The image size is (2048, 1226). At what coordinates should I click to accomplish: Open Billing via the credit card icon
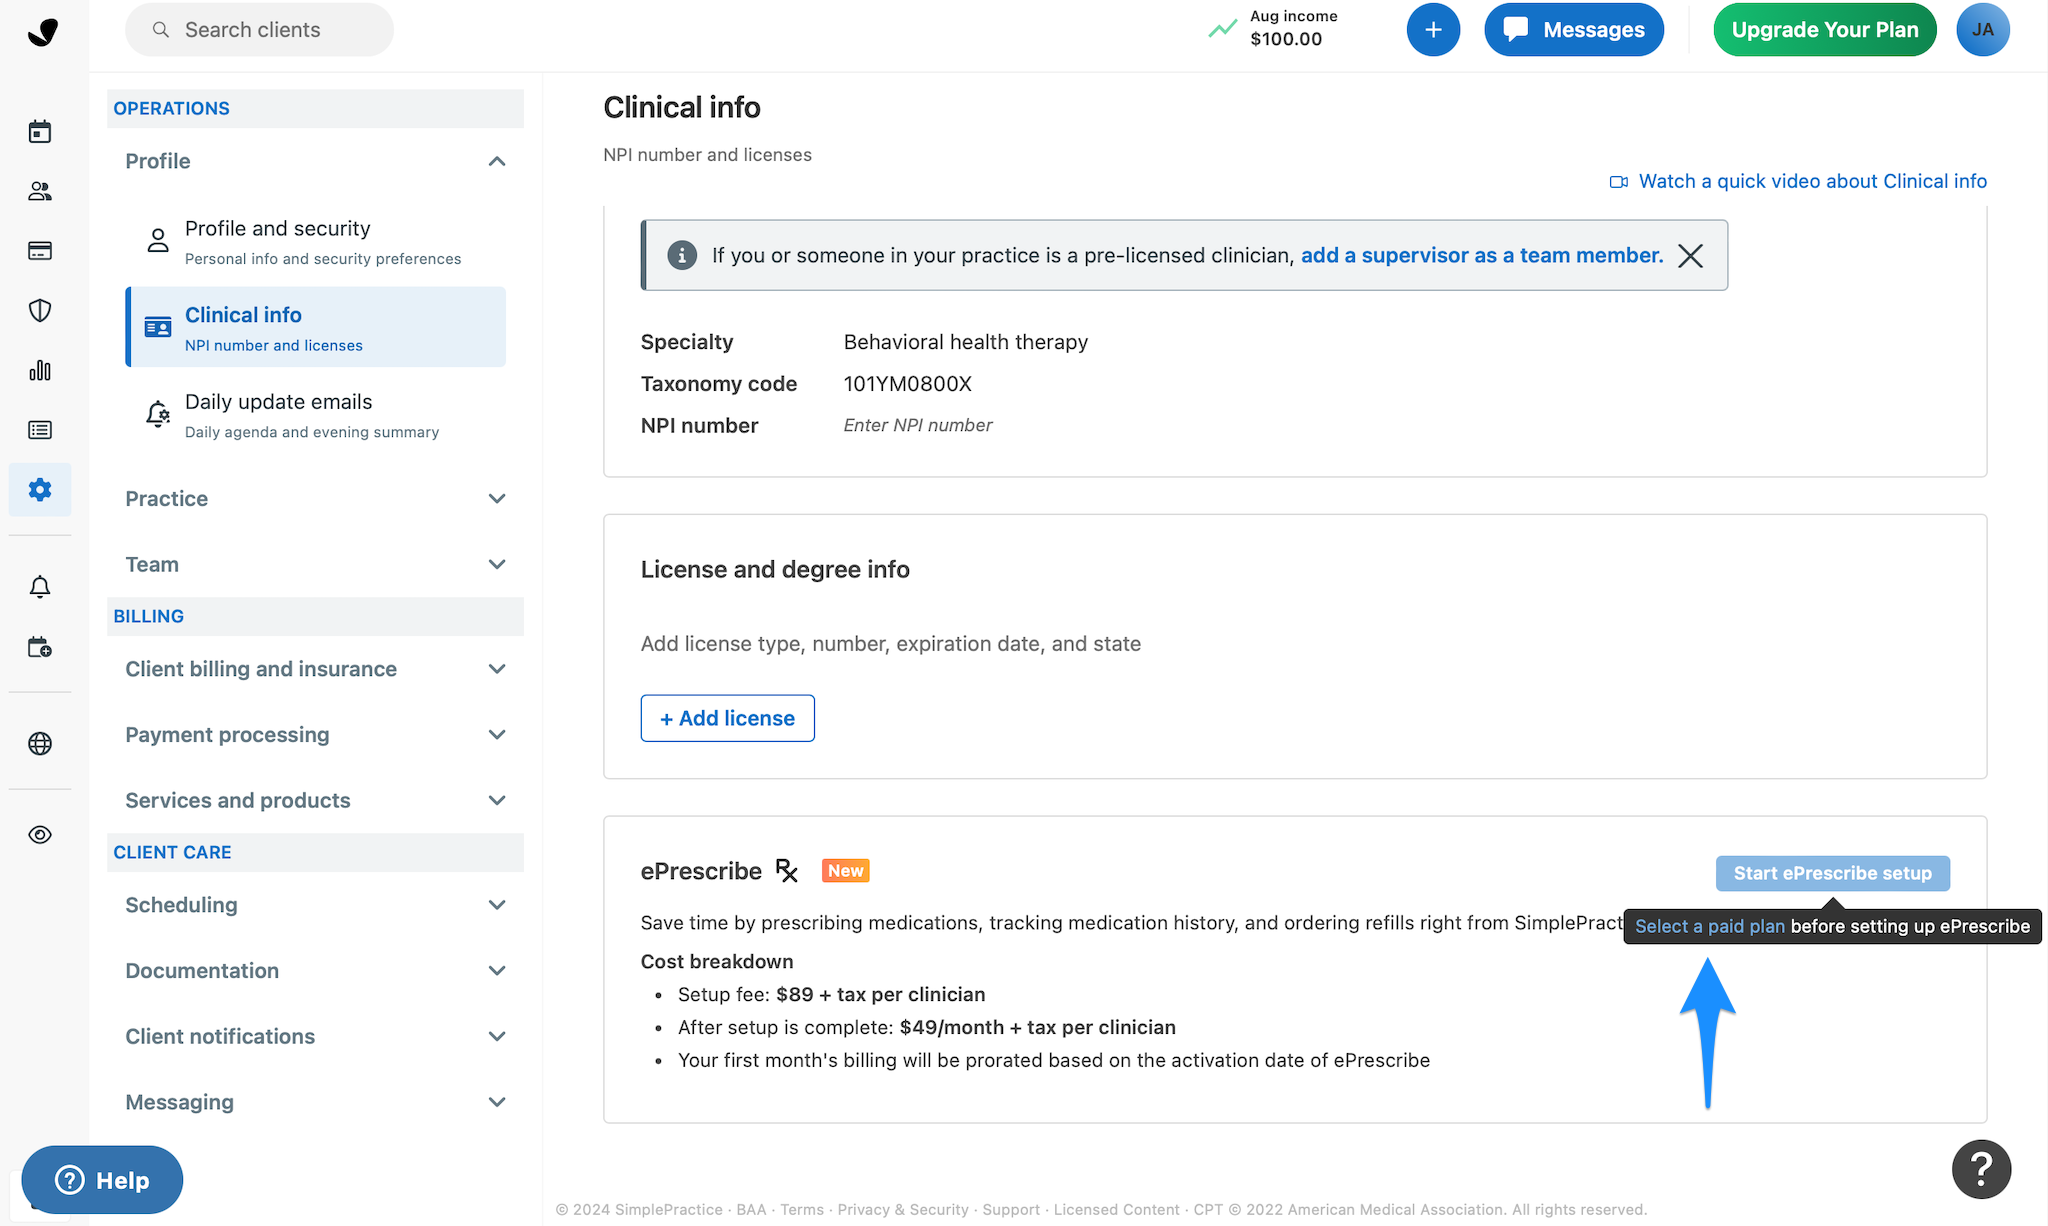[x=40, y=250]
